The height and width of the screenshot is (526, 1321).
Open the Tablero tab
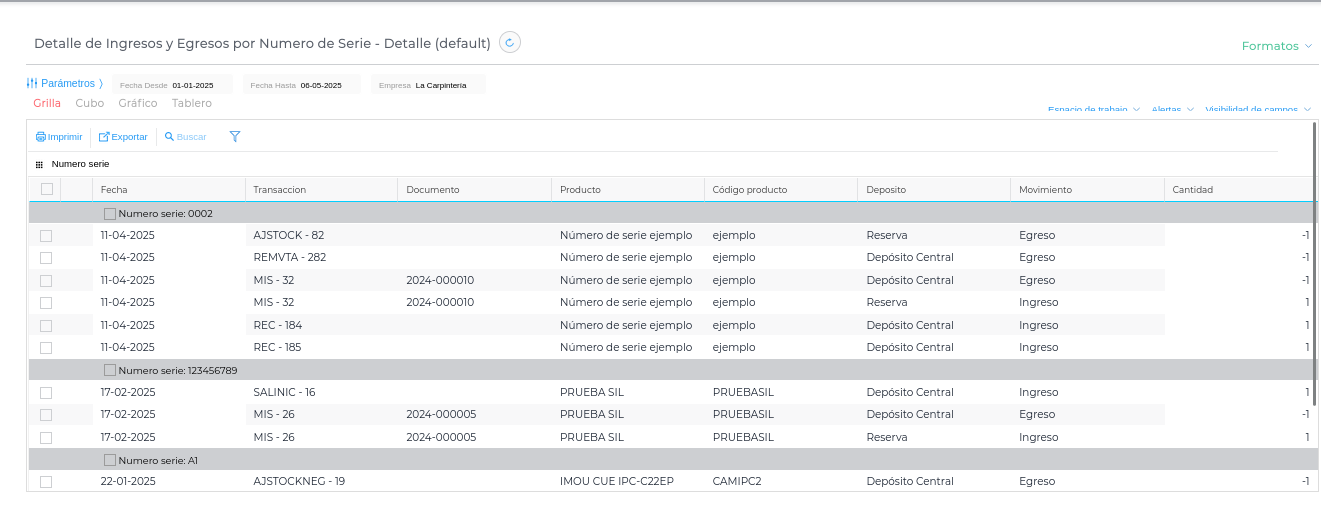point(192,103)
